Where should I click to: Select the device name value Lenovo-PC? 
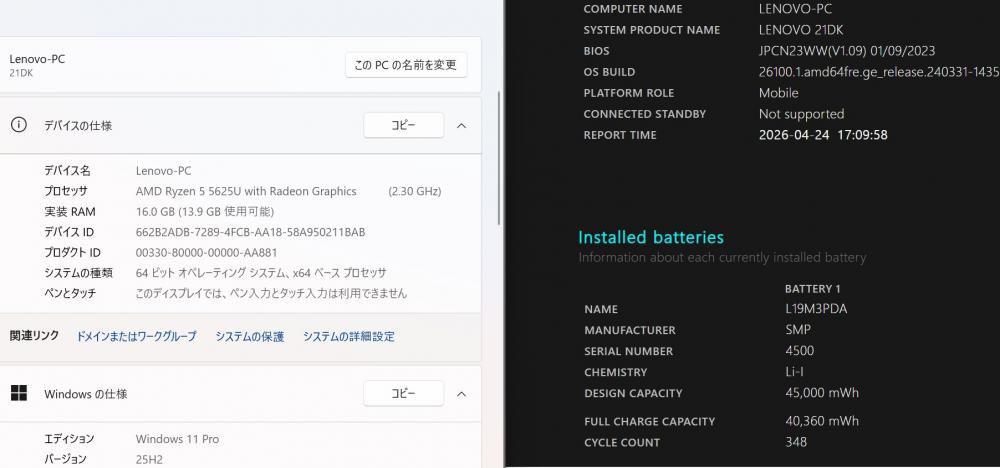(163, 171)
